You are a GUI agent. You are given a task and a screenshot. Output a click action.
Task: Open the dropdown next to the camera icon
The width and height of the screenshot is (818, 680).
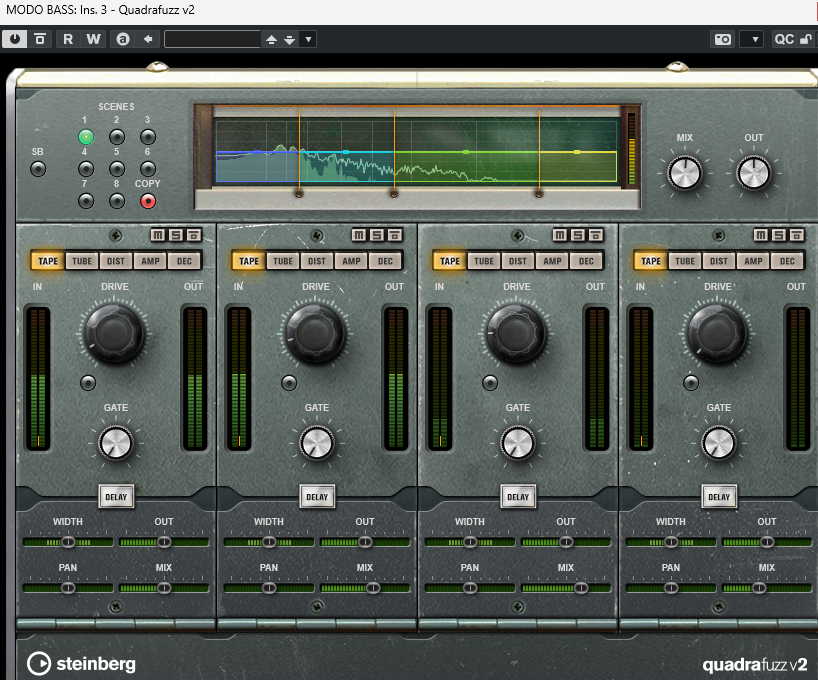(754, 39)
